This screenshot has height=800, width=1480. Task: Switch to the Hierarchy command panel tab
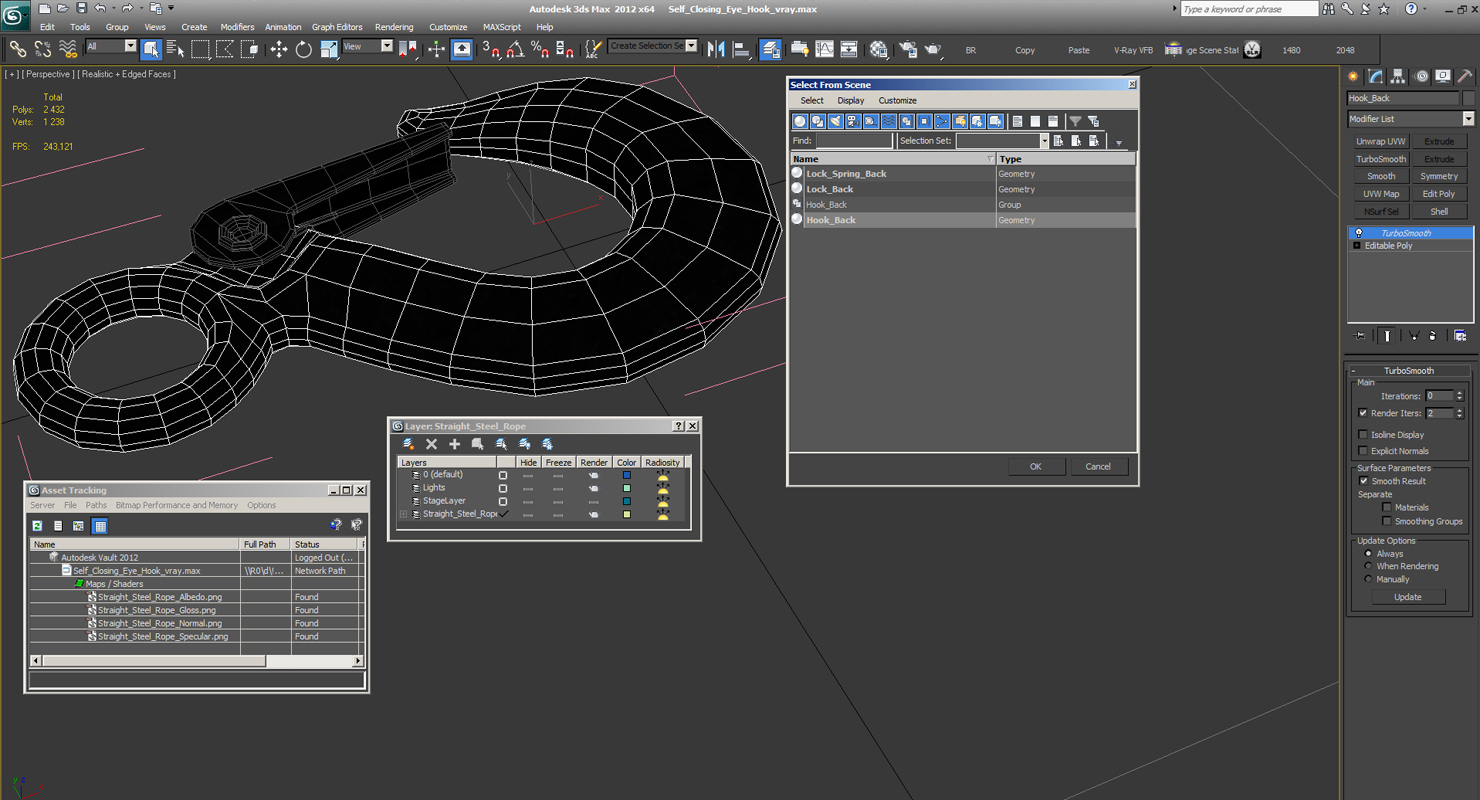(x=1398, y=76)
